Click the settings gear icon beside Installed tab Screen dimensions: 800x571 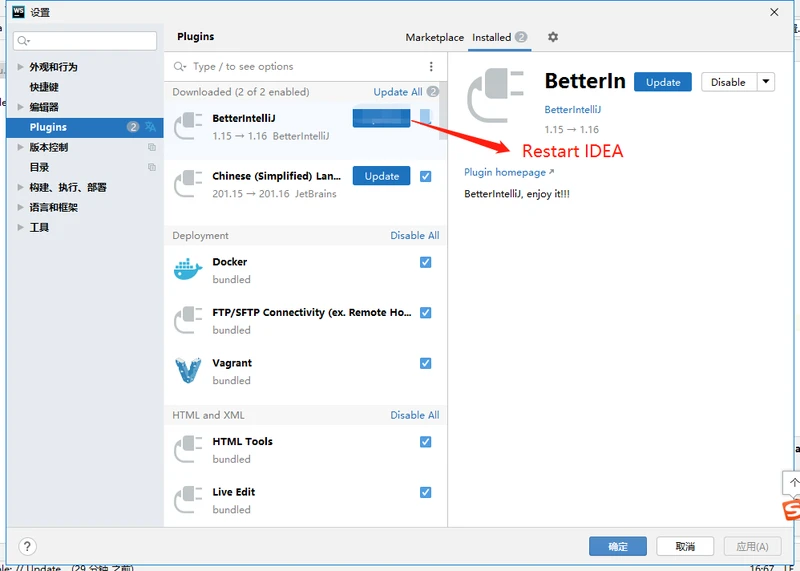point(553,37)
